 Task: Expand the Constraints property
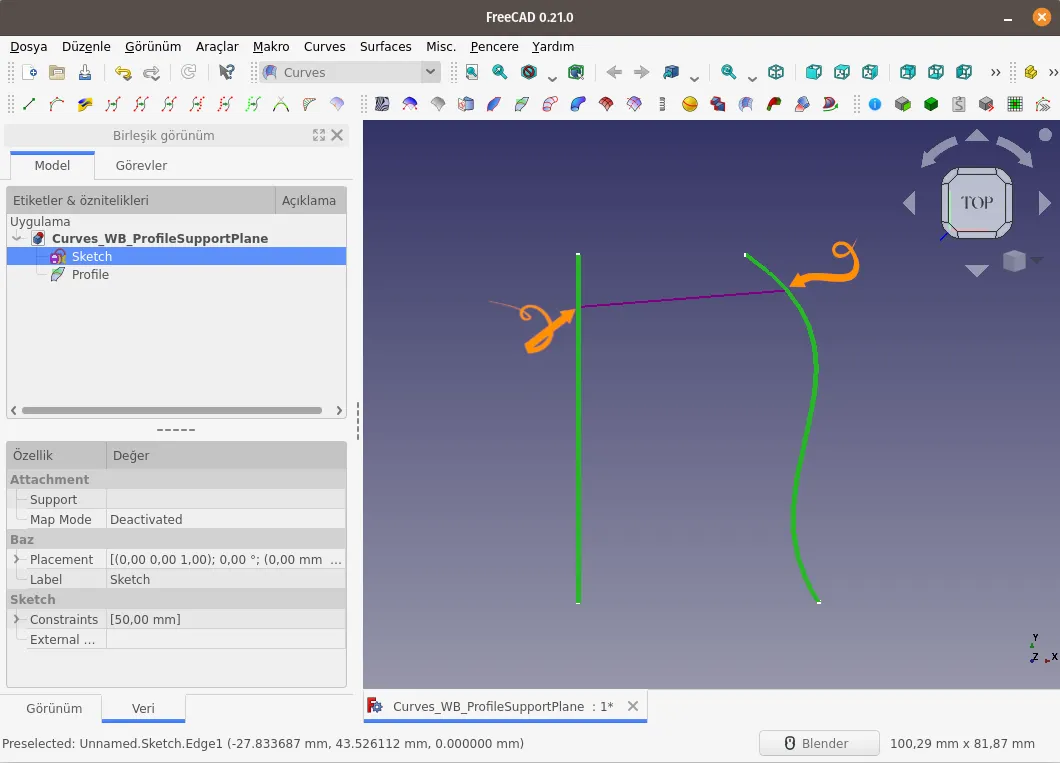(17, 619)
